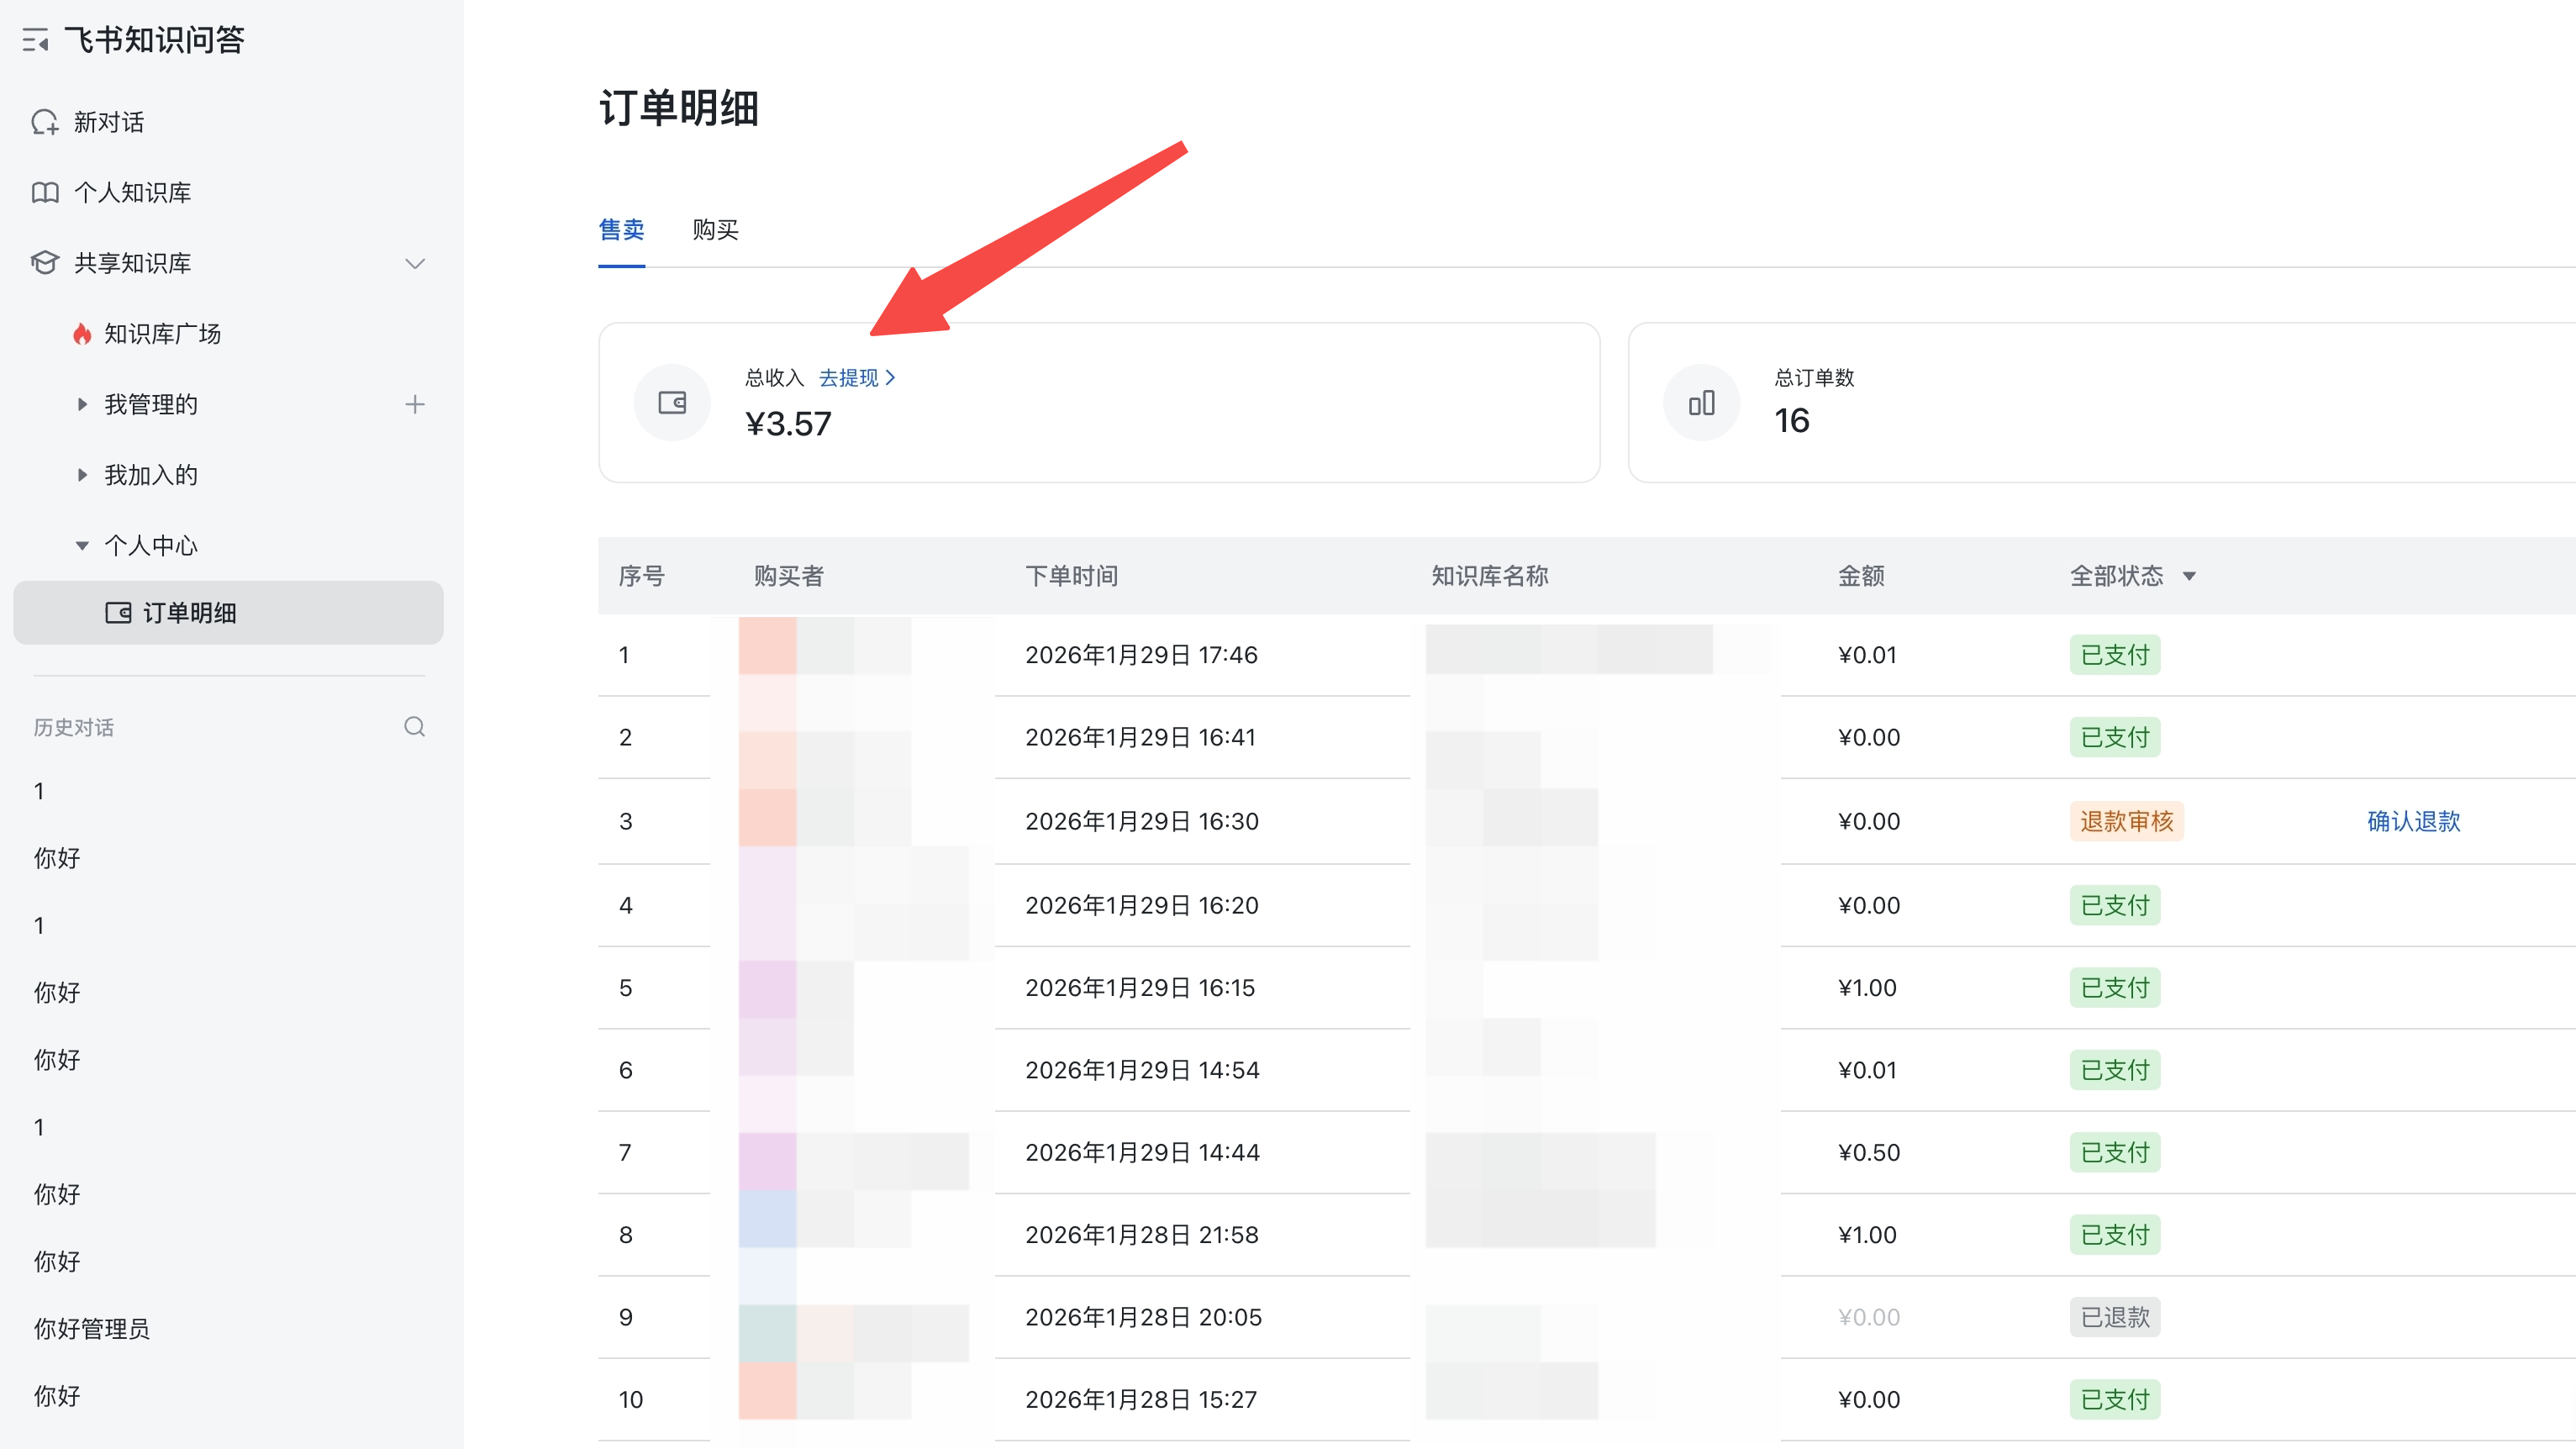Collapse the sidebar using the top-left icon

point(36,40)
